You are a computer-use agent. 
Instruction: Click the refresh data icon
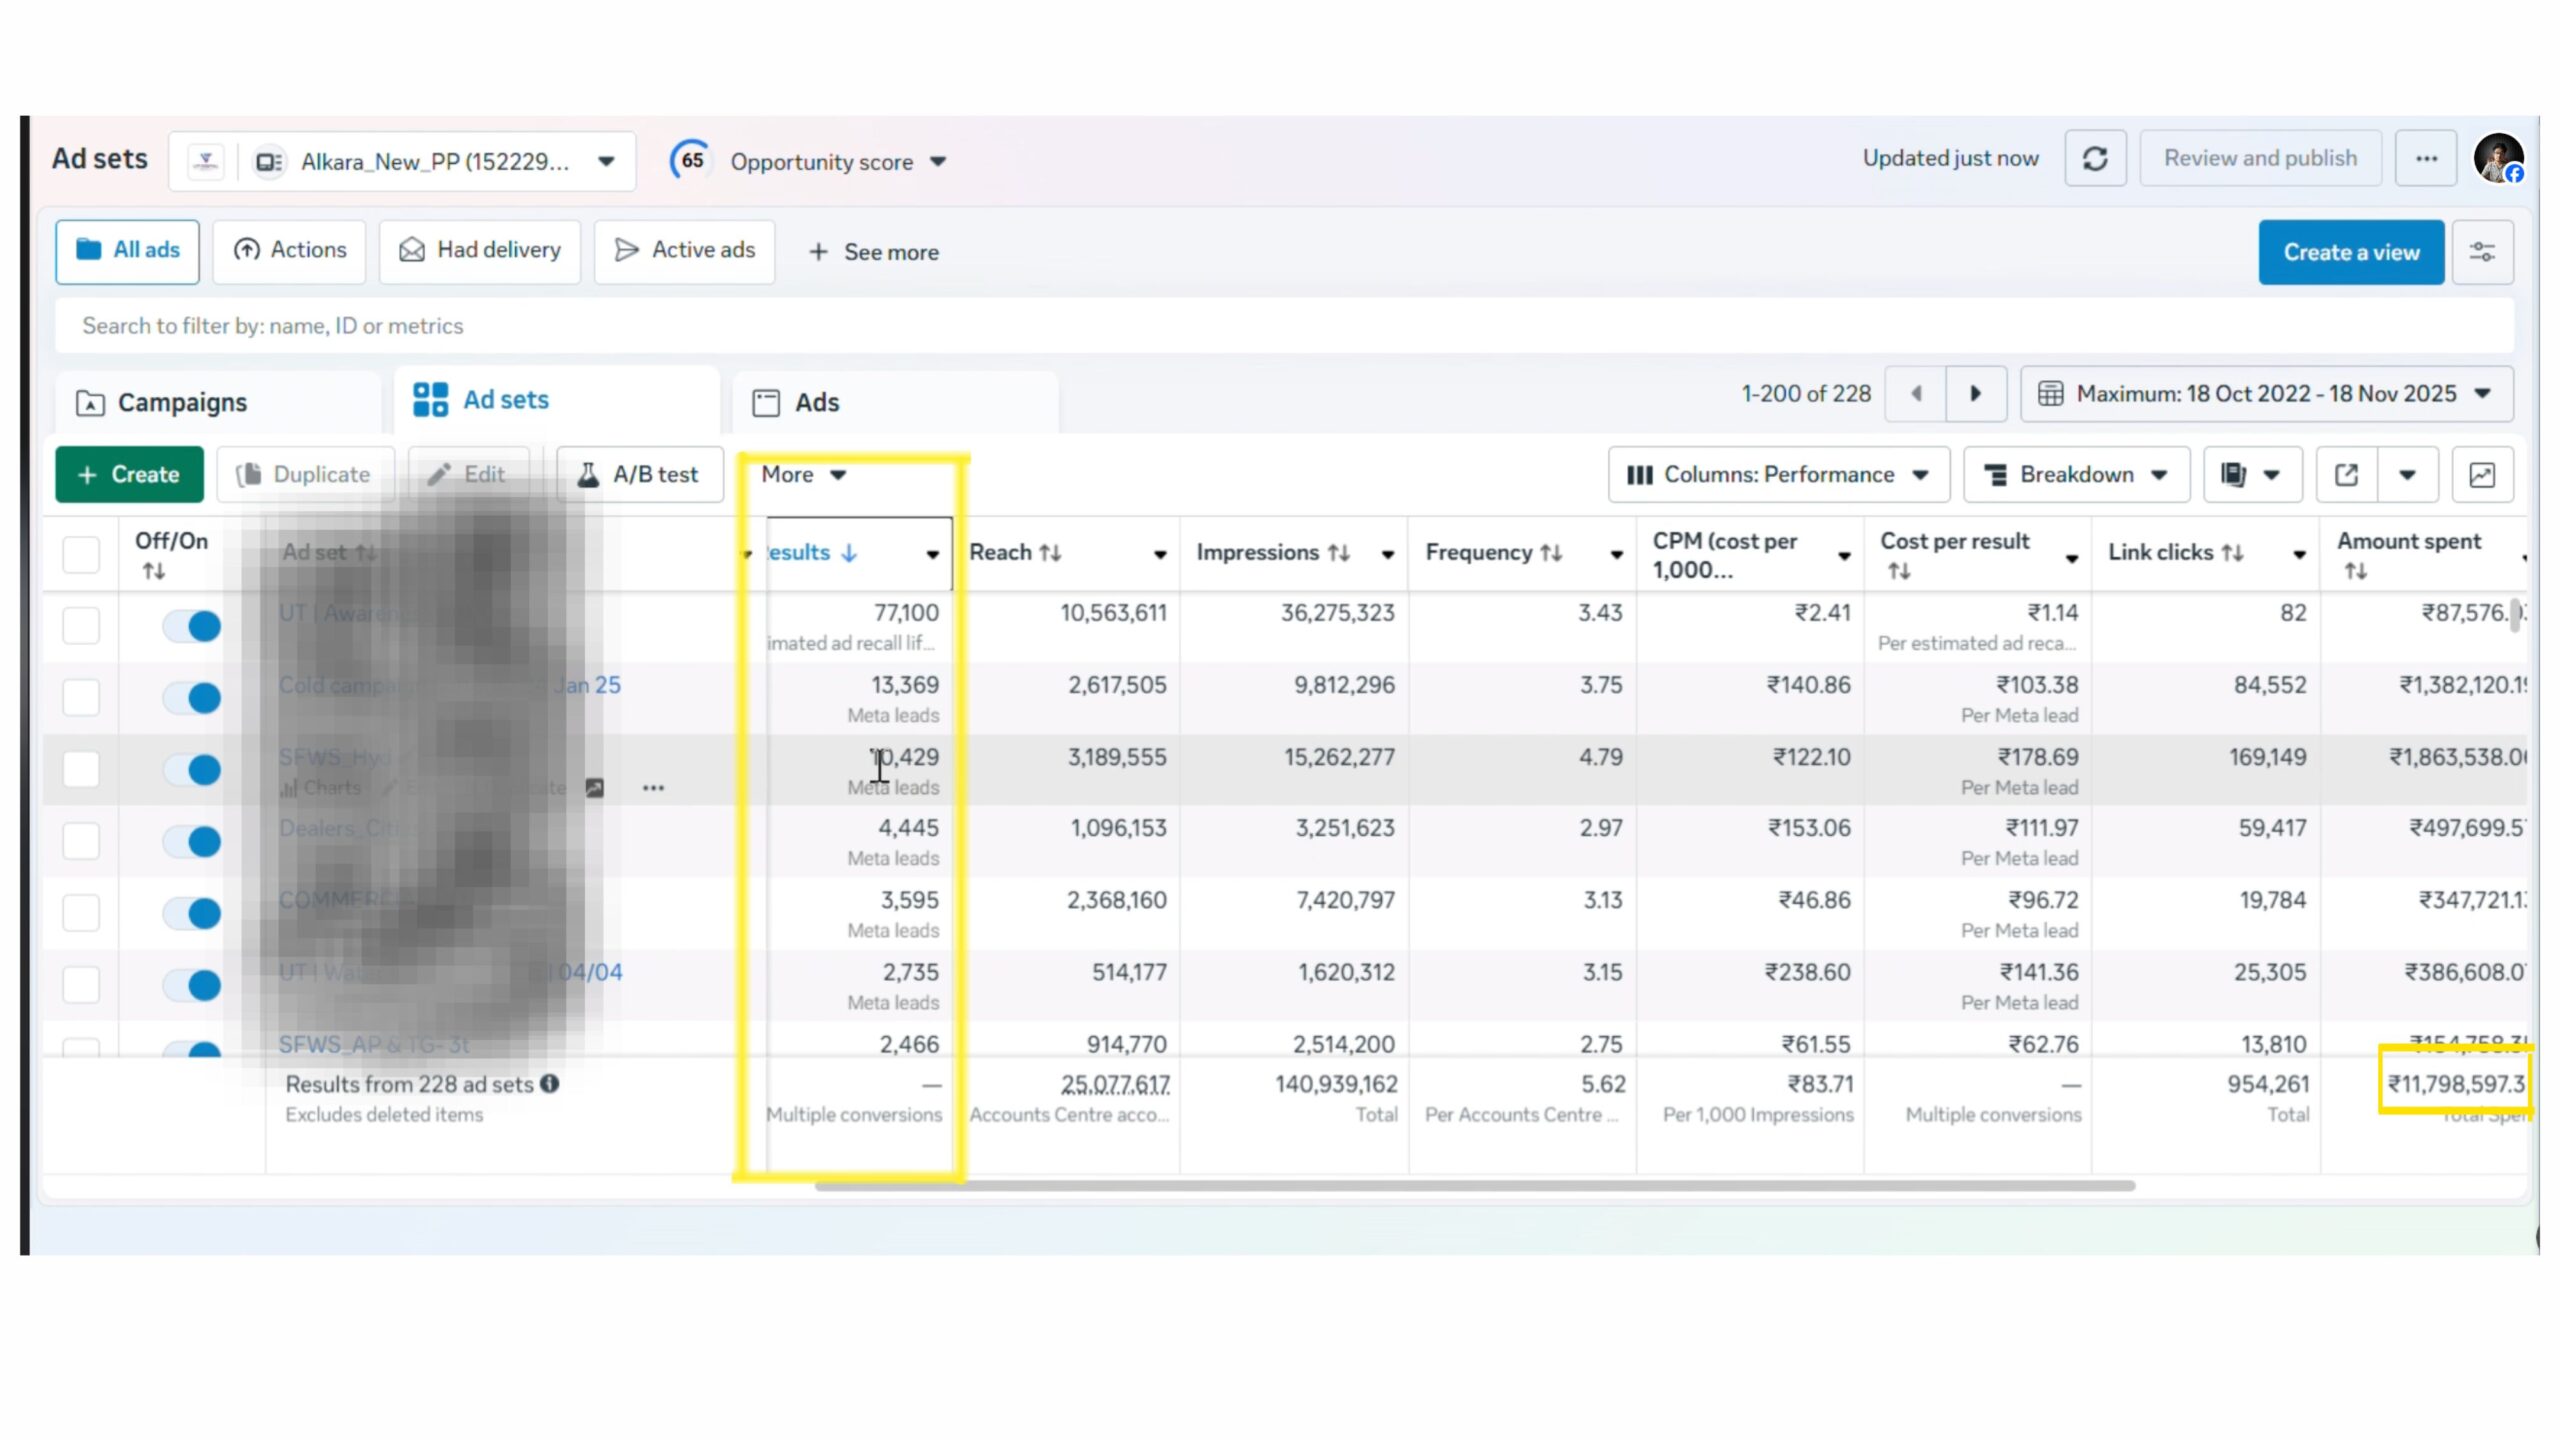coord(2095,159)
